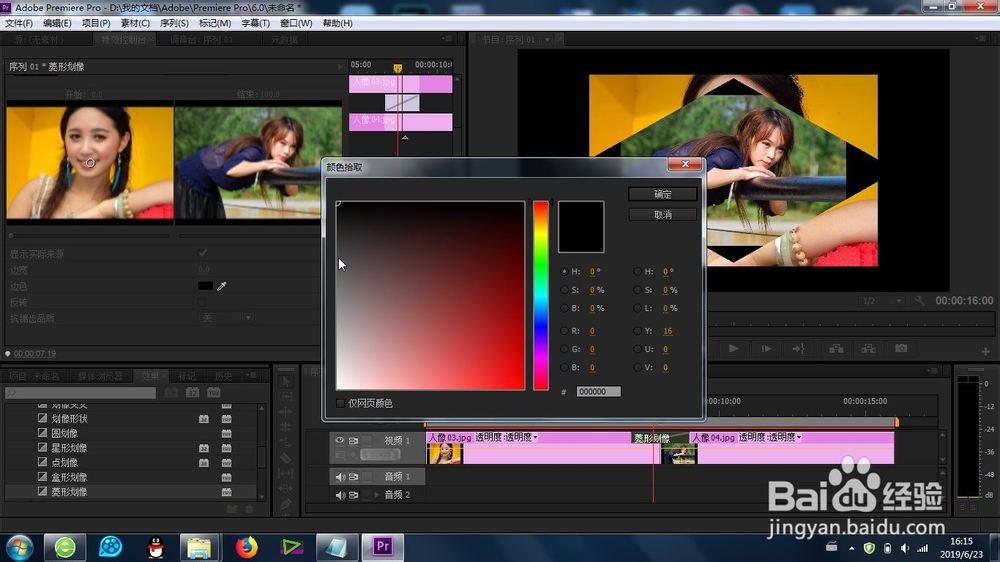Click 取消 to cancel color picker

(x=663, y=214)
